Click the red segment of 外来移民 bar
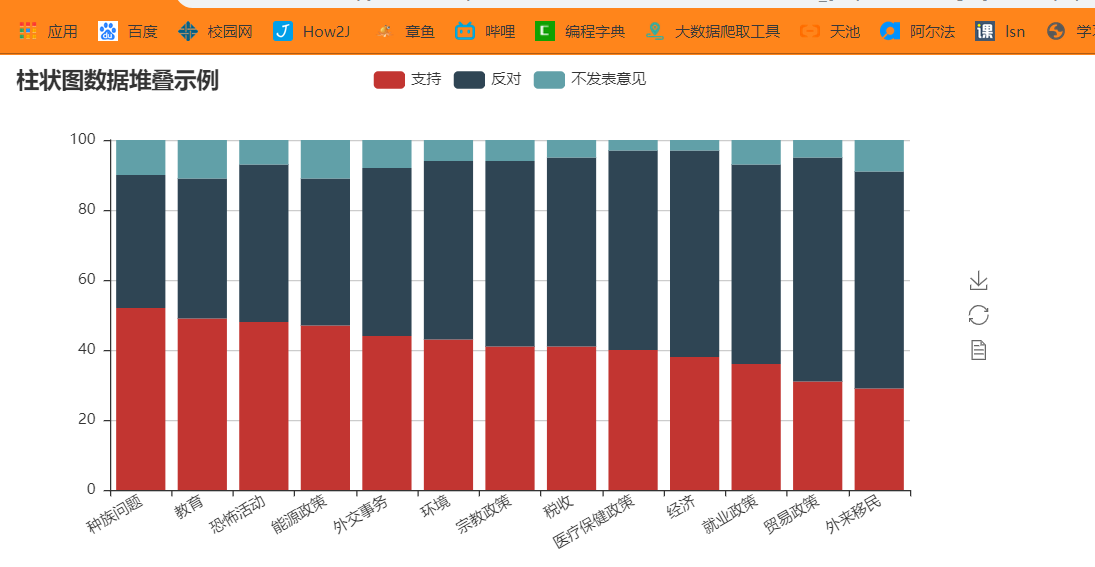The image size is (1095, 567). click(879, 439)
